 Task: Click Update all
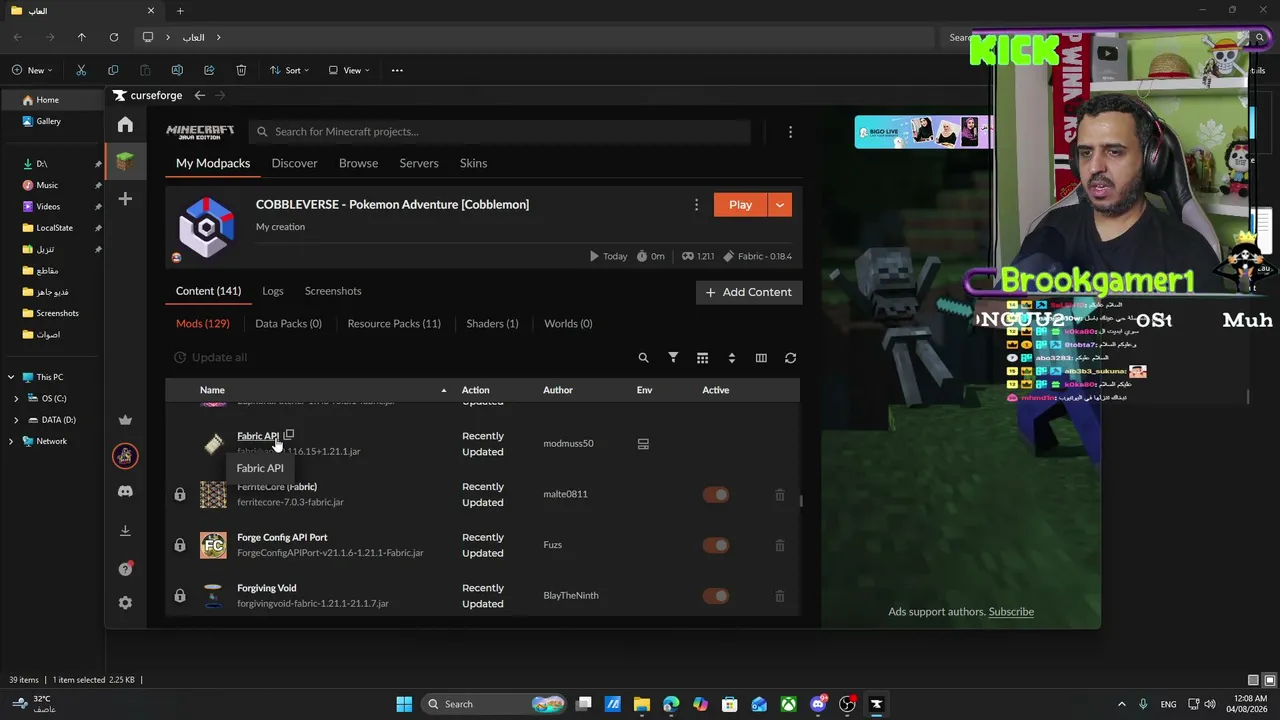pos(210,358)
